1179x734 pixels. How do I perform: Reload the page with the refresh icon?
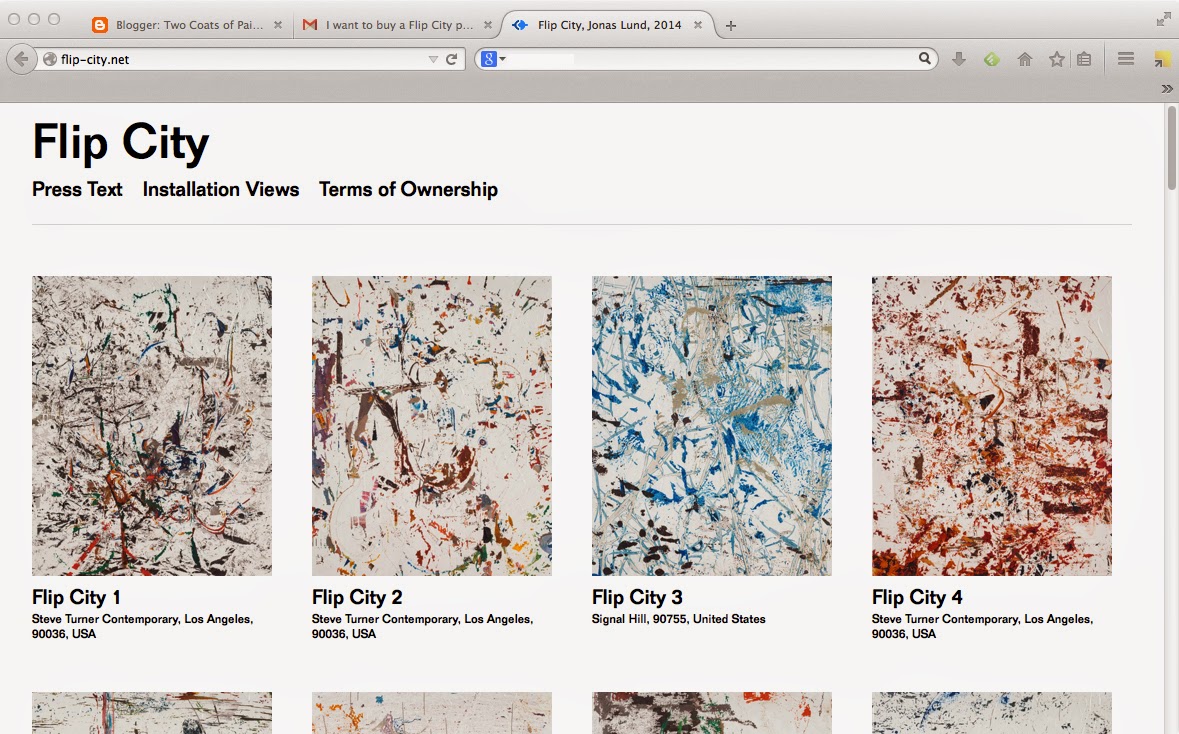452,60
